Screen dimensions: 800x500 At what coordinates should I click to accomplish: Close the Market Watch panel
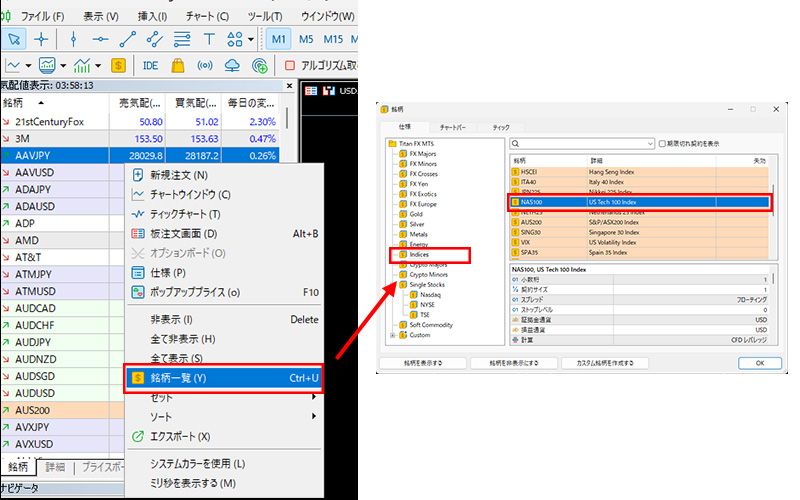[x=289, y=86]
